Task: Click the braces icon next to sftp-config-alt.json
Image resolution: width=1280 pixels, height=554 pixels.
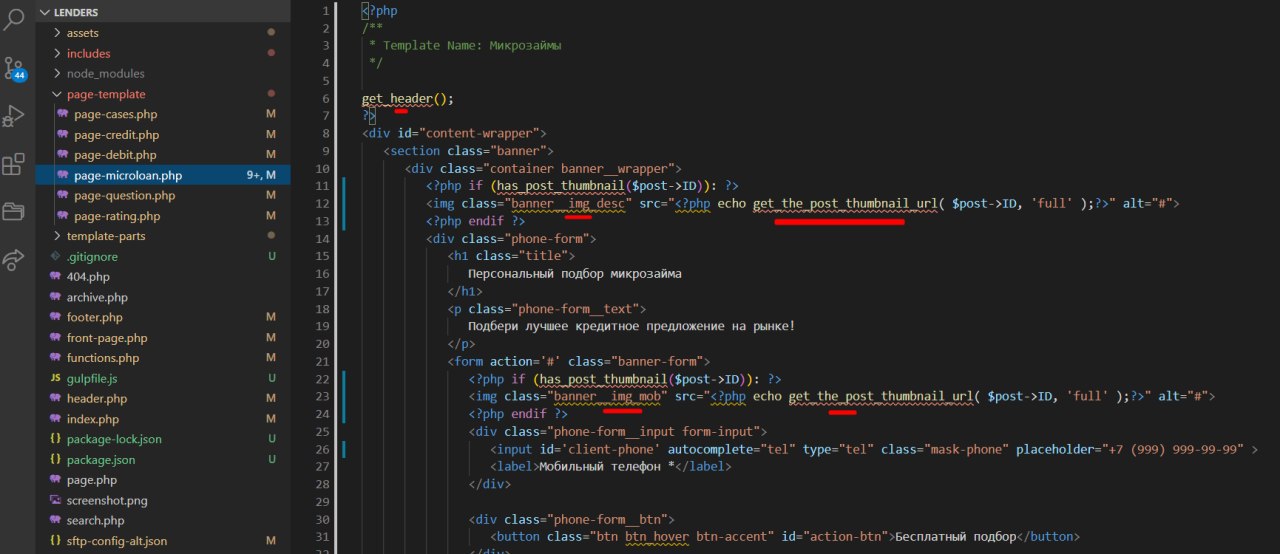Action: 56,541
